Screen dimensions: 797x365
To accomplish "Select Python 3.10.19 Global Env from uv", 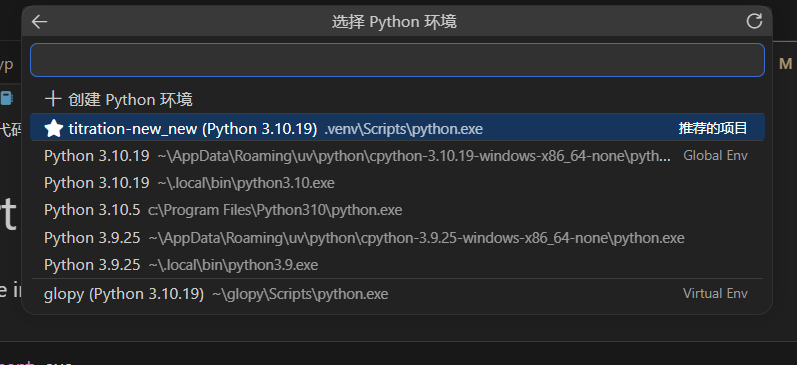I will [x=397, y=156].
